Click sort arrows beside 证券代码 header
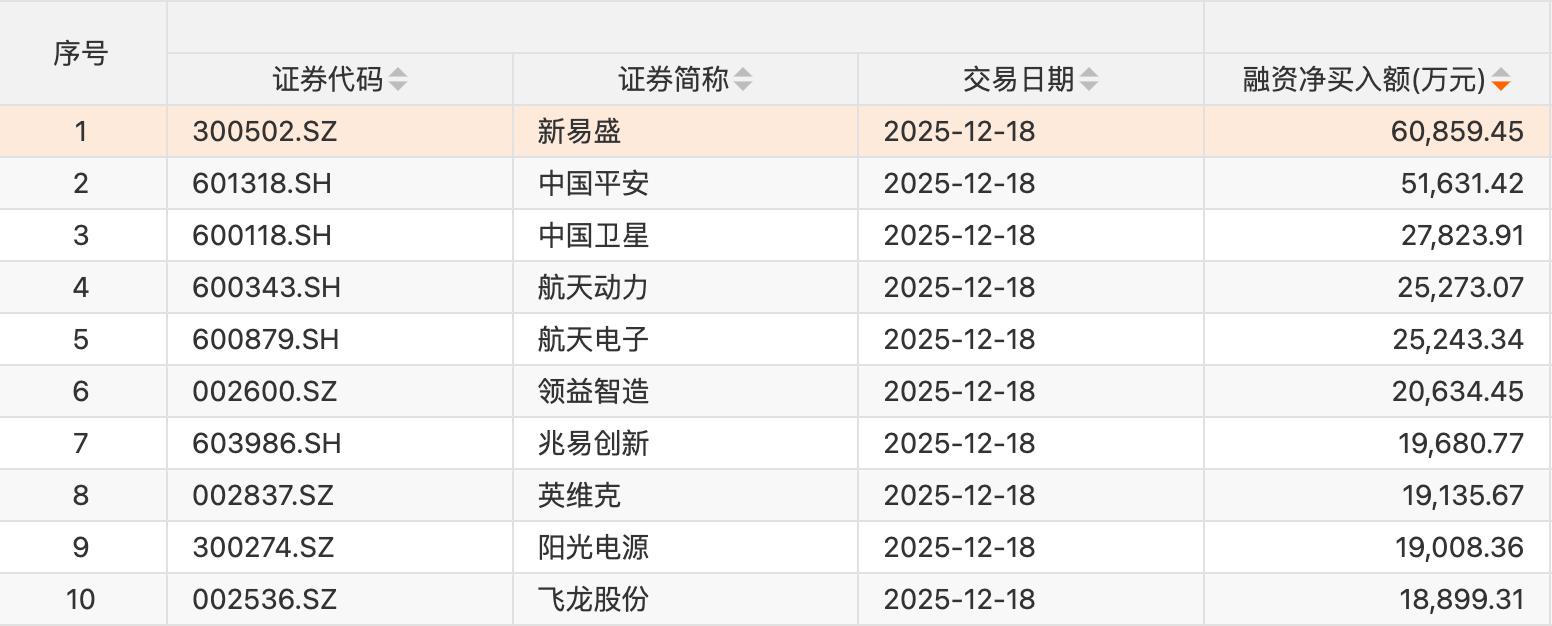 (x=398, y=80)
